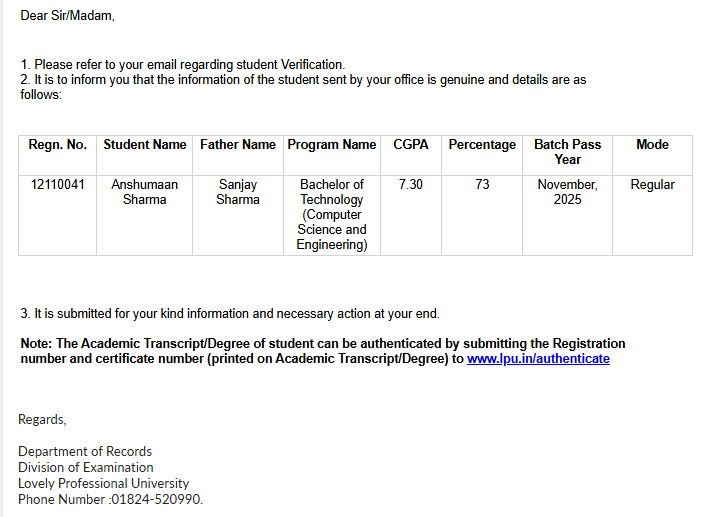Open the www.lpu.in/authenticate link
Viewport: 721px width, 517px height.
coord(538,358)
